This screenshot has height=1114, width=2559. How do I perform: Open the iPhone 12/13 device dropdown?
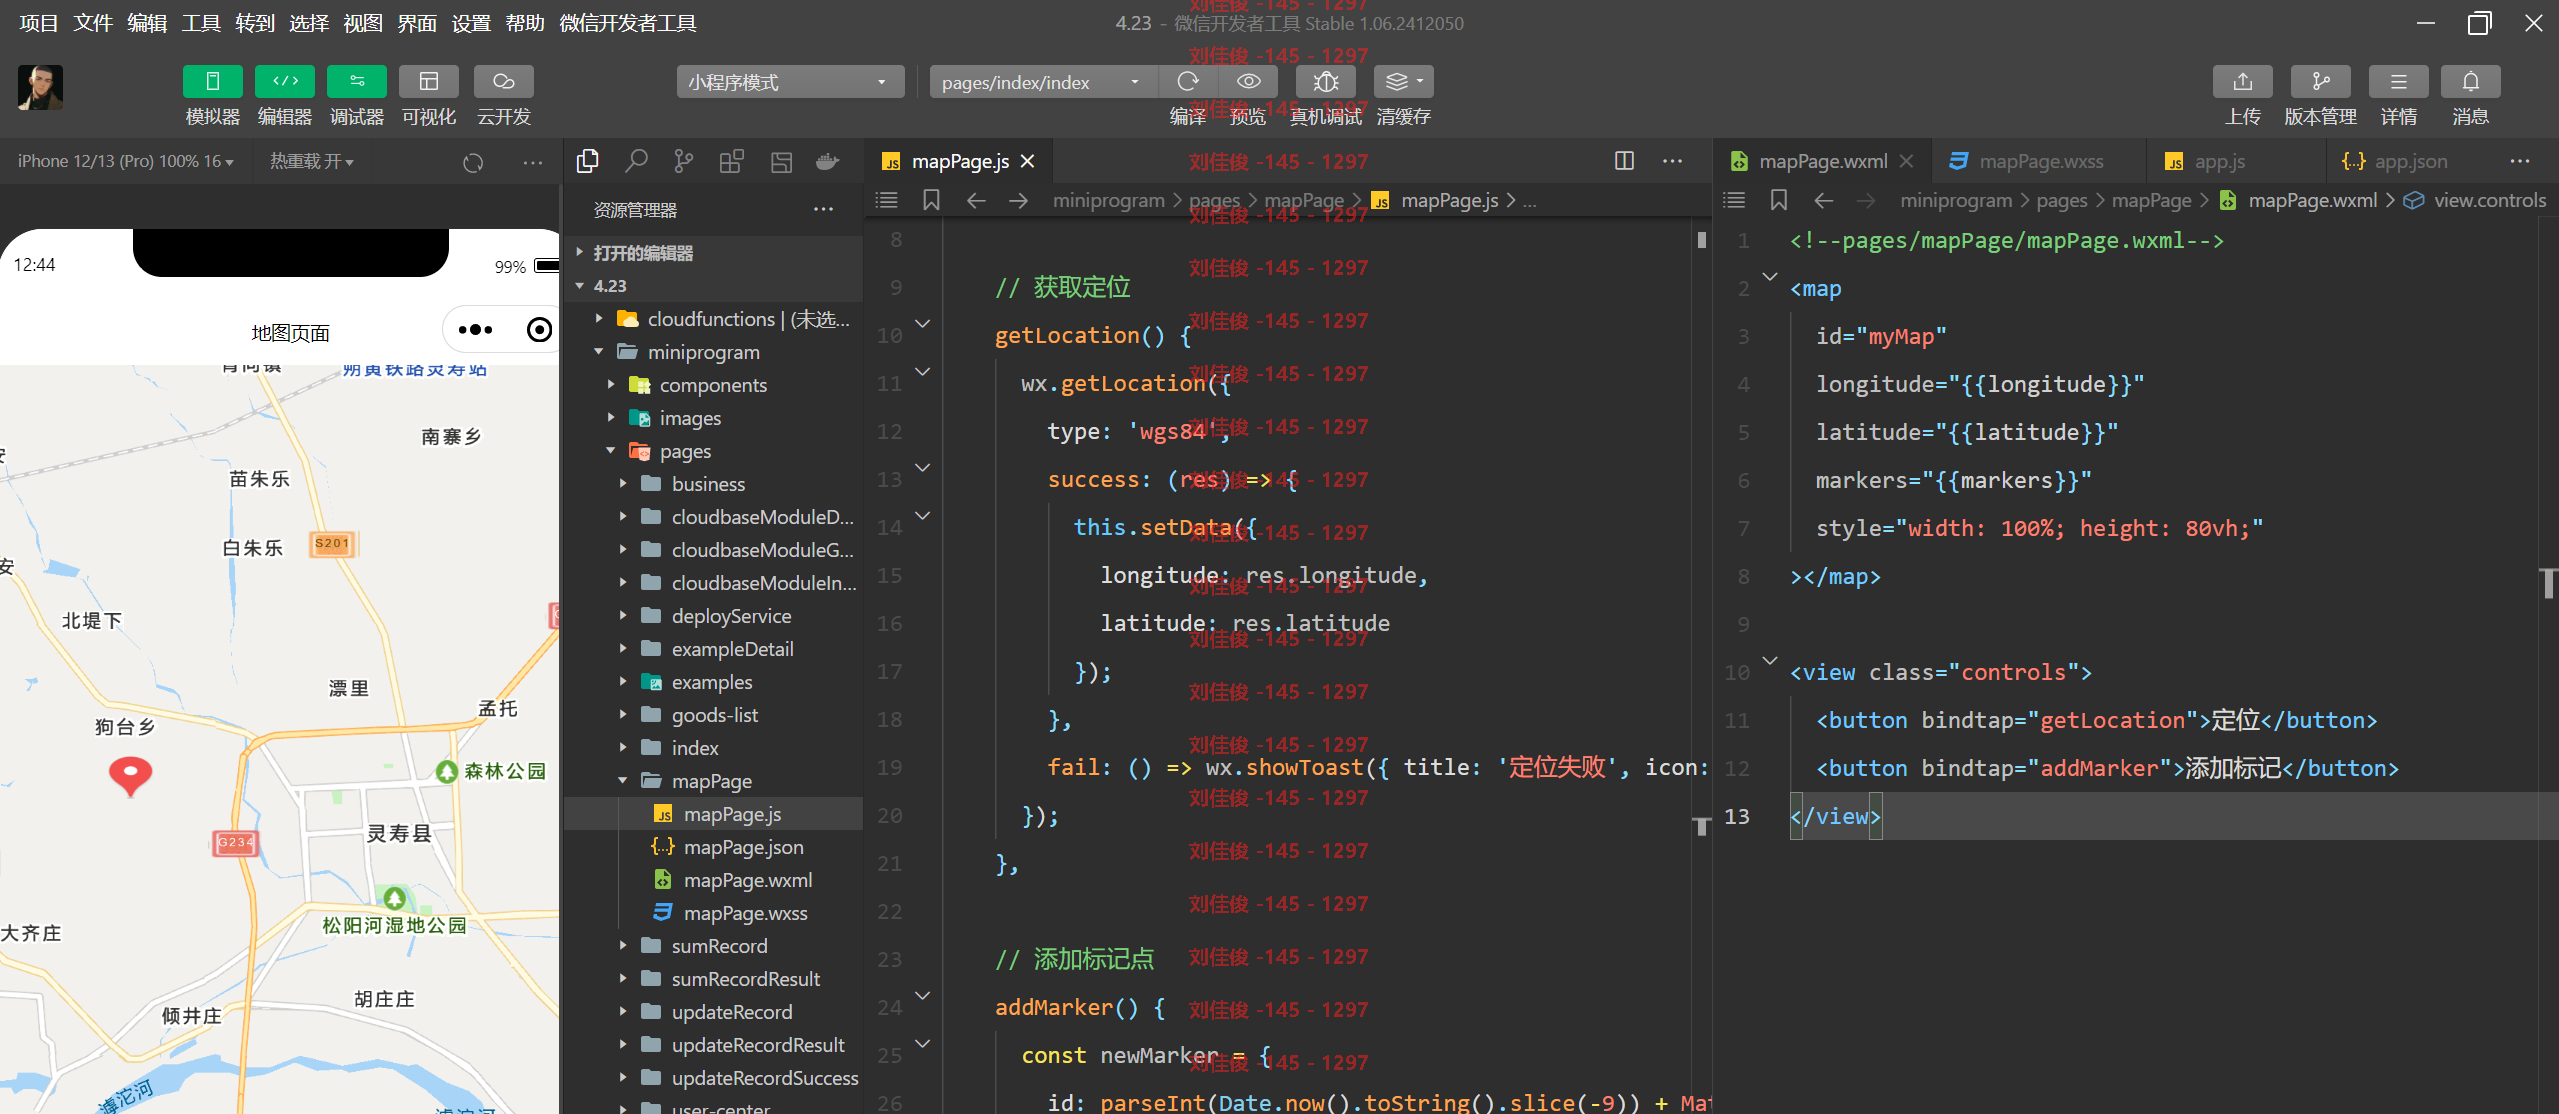126,161
